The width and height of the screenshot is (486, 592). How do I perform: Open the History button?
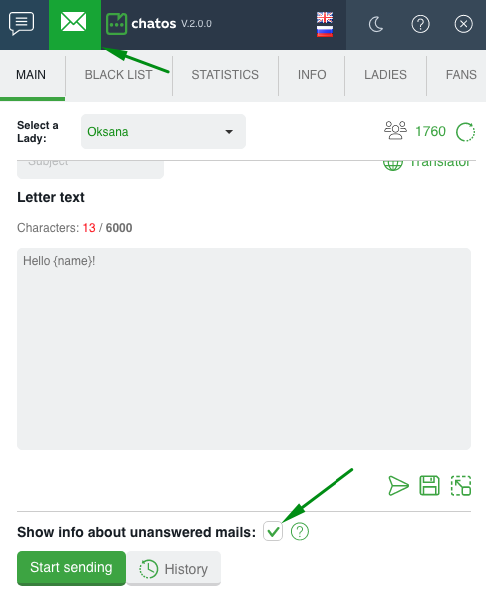[174, 569]
